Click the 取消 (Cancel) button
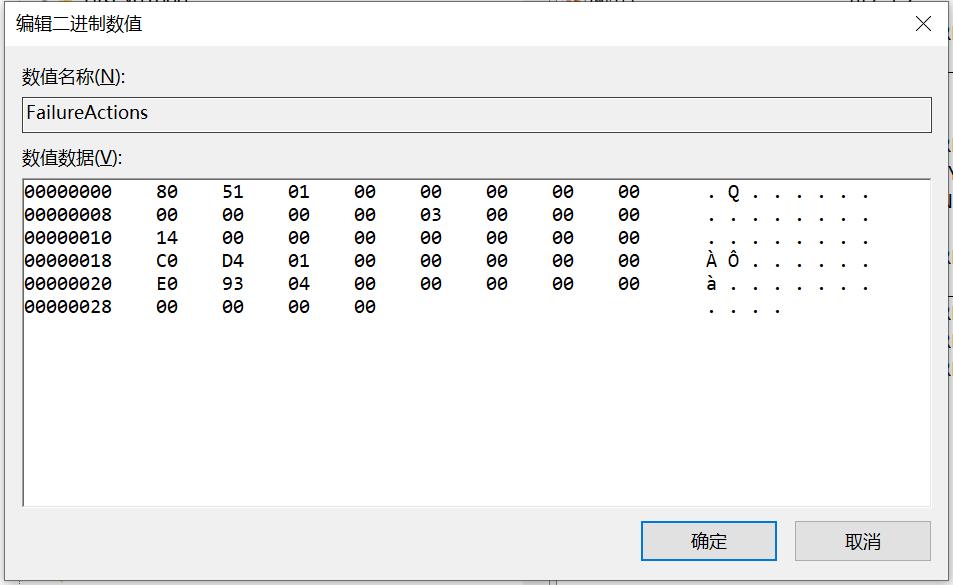Screen dimensions: 953x585 [x=861, y=540]
